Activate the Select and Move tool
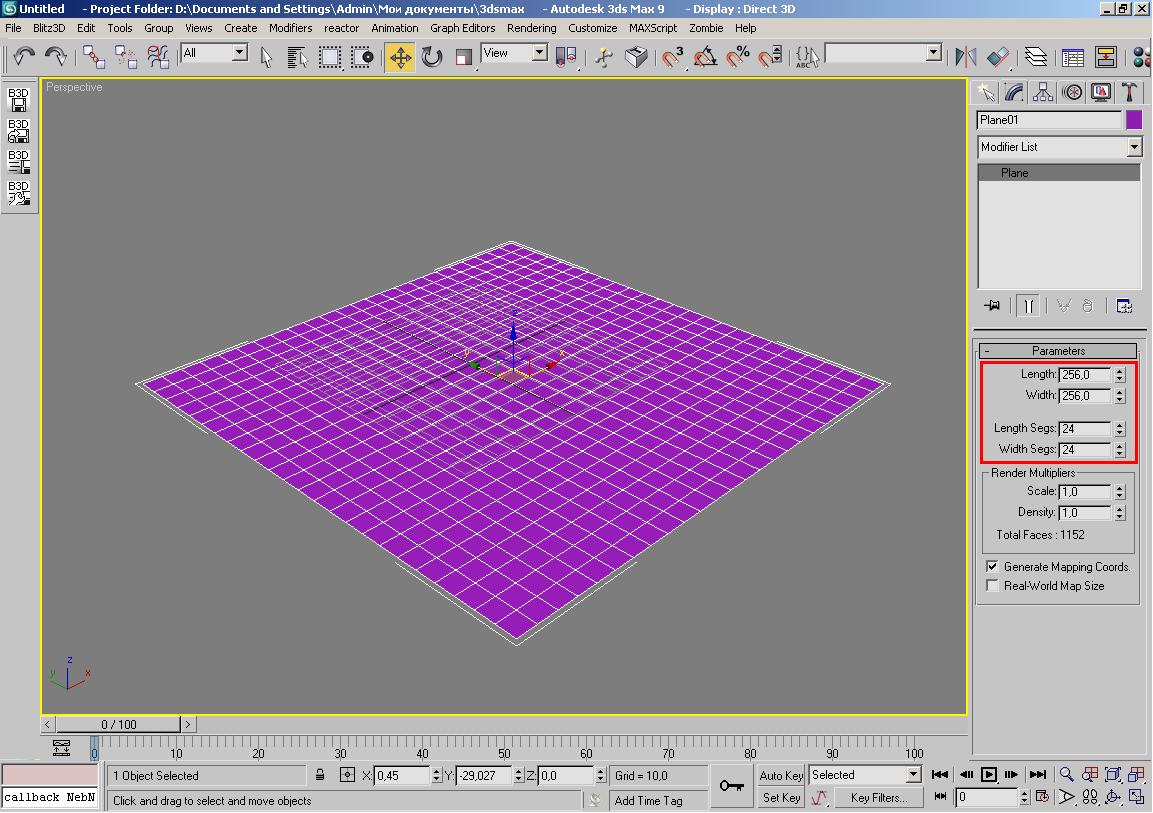1153x813 pixels. click(400, 57)
